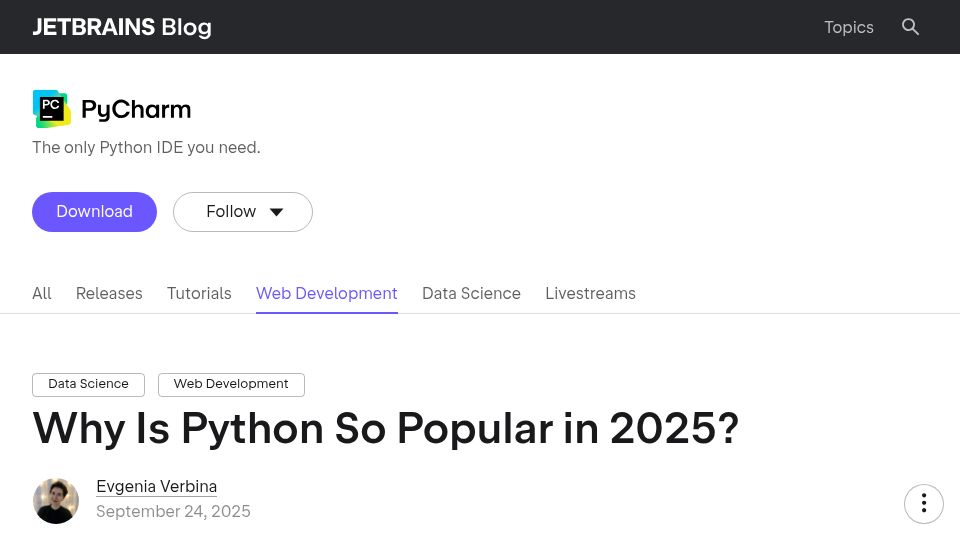
Task: Open the Topics menu
Action: pyautogui.click(x=849, y=27)
